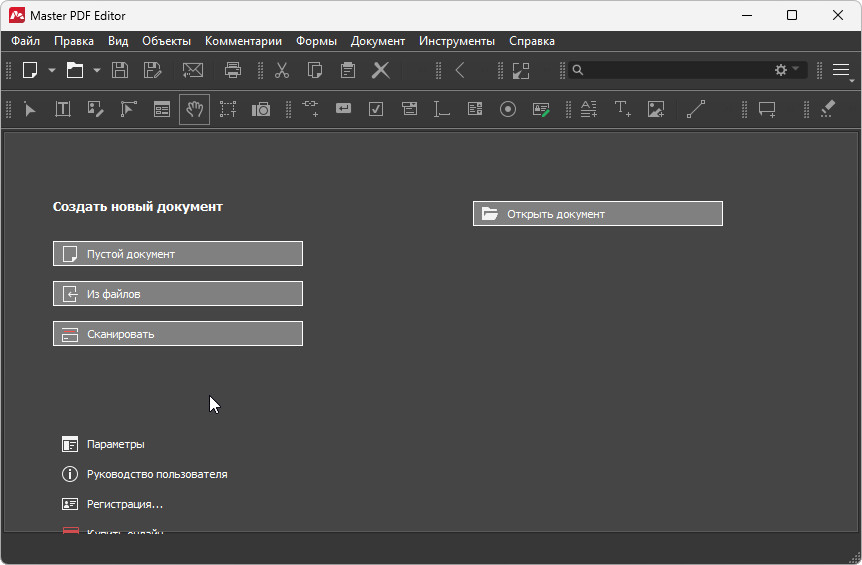Open the Инструменты menu

(x=457, y=41)
